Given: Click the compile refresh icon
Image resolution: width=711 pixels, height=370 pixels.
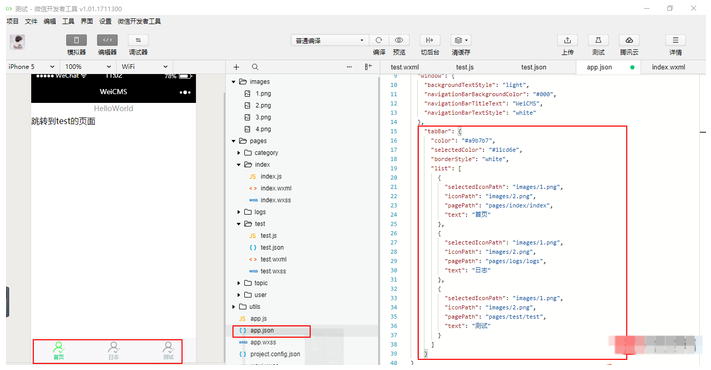Looking at the screenshot, I should point(379,40).
